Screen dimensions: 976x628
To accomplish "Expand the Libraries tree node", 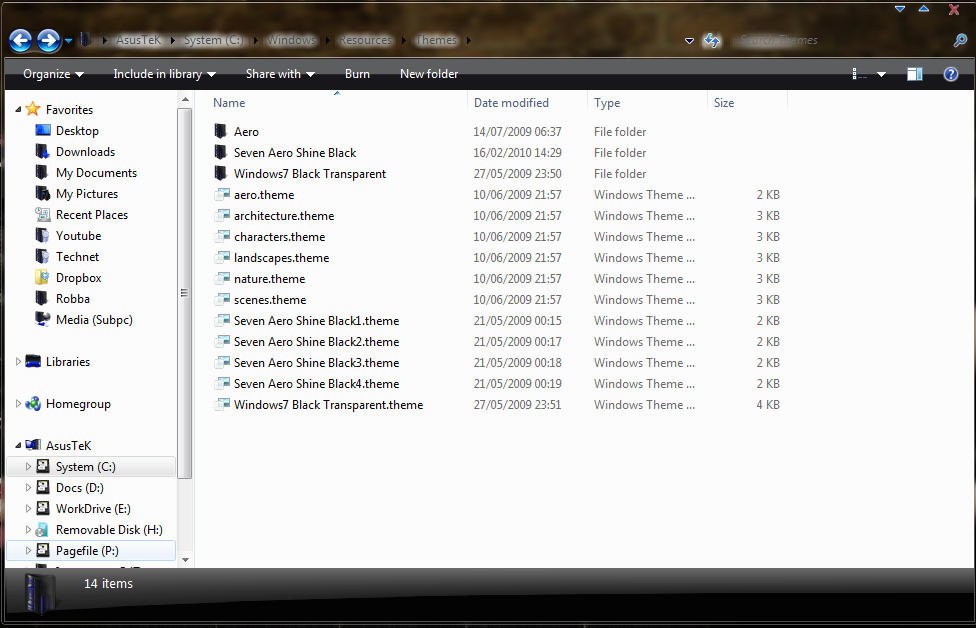I will (x=18, y=362).
